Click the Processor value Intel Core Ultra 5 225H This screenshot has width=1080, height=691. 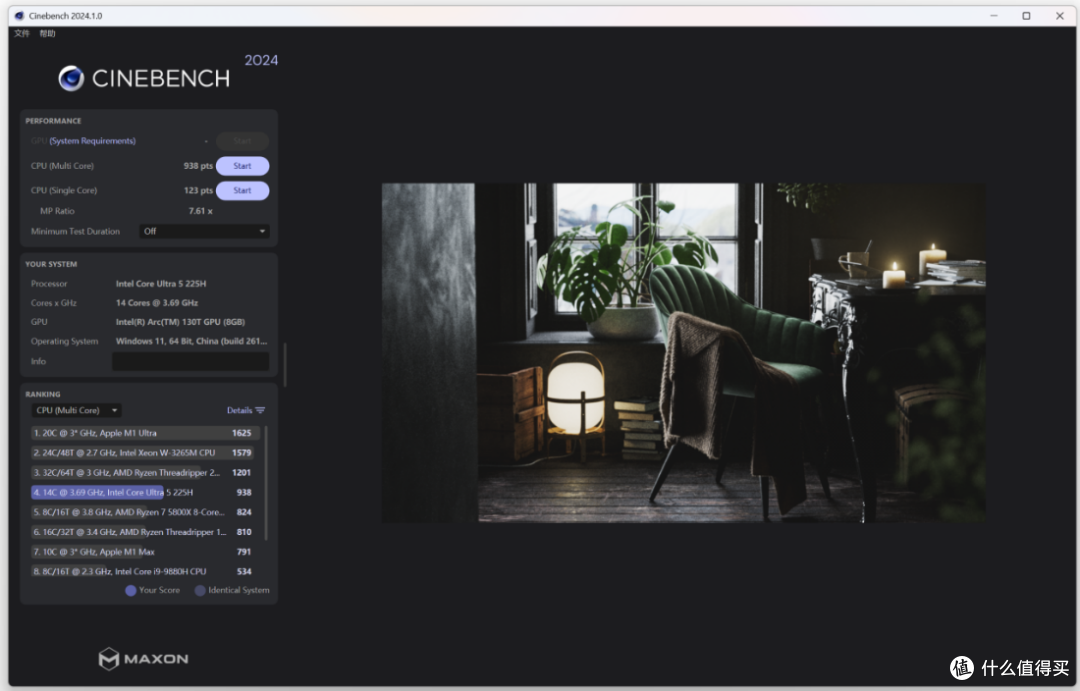[x=160, y=284]
